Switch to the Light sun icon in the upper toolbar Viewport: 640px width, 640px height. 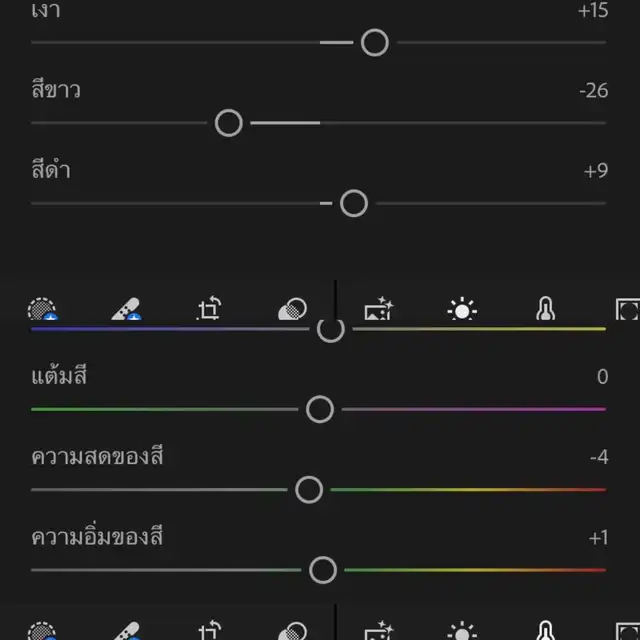click(x=462, y=310)
